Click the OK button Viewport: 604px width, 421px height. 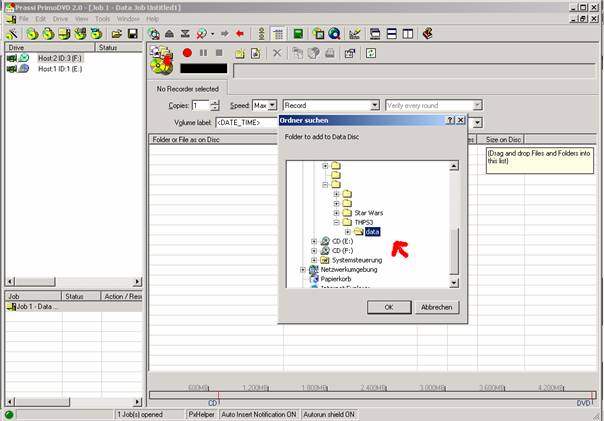[389, 307]
